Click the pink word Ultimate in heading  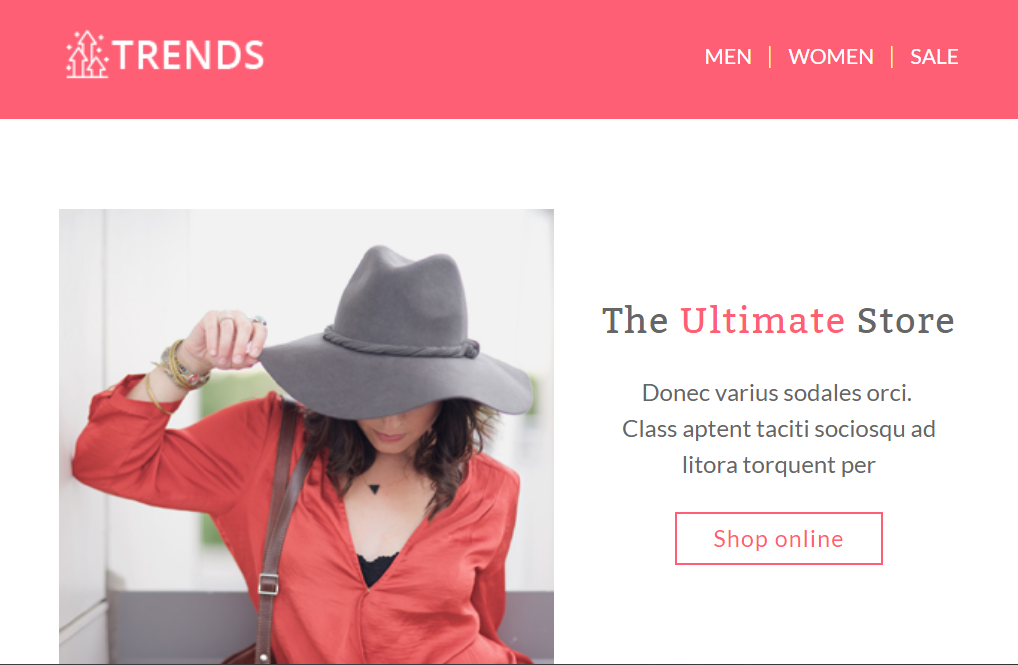point(762,321)
